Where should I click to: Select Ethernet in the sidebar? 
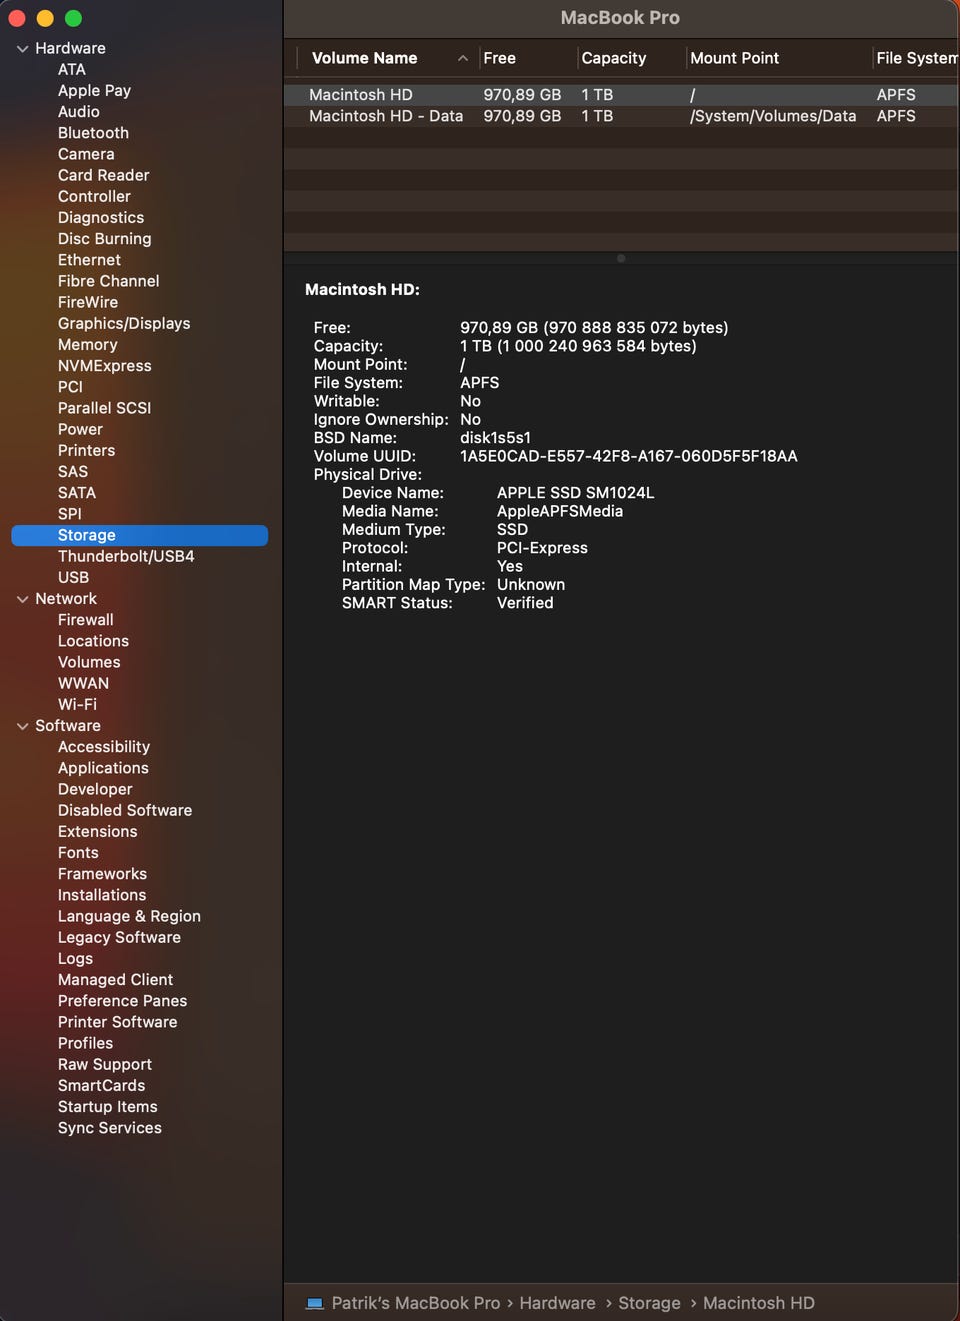click(89, 260)
